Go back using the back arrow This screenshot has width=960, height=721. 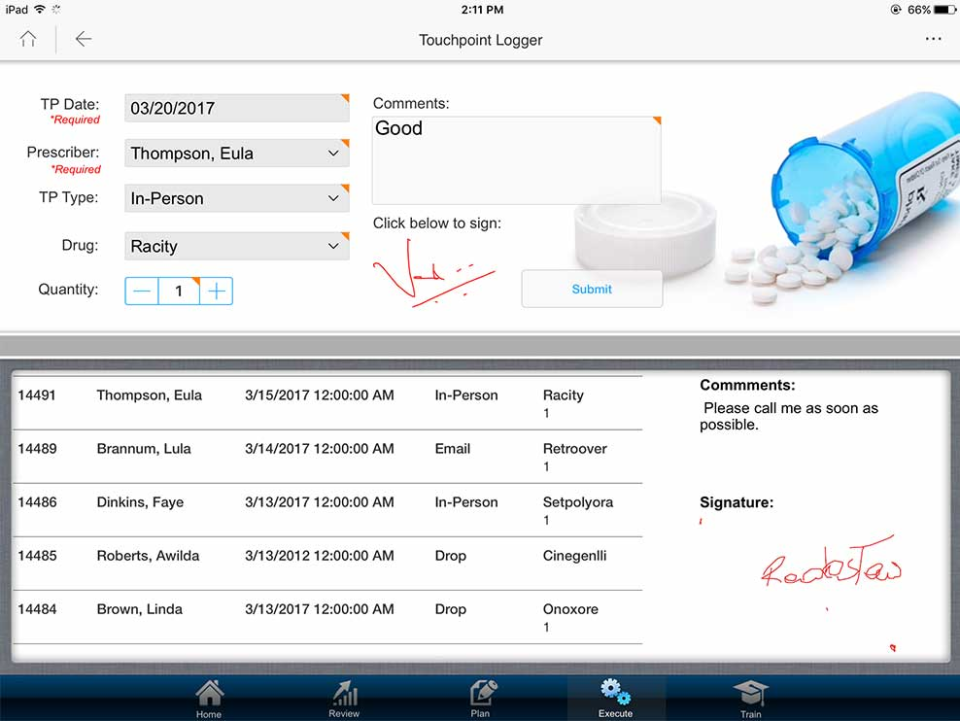point(83,39)
